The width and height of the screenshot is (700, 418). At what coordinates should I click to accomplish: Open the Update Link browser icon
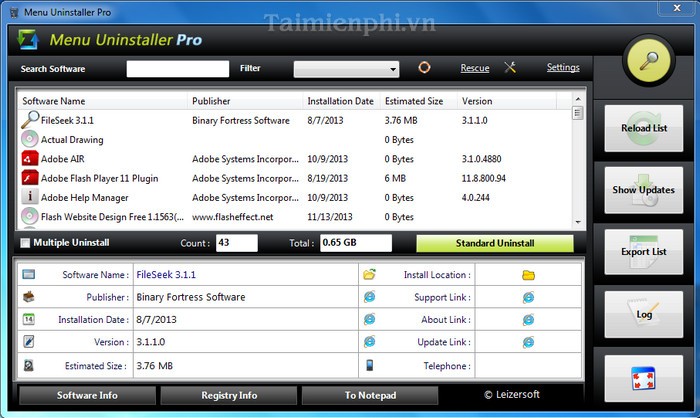pos(528,342)
